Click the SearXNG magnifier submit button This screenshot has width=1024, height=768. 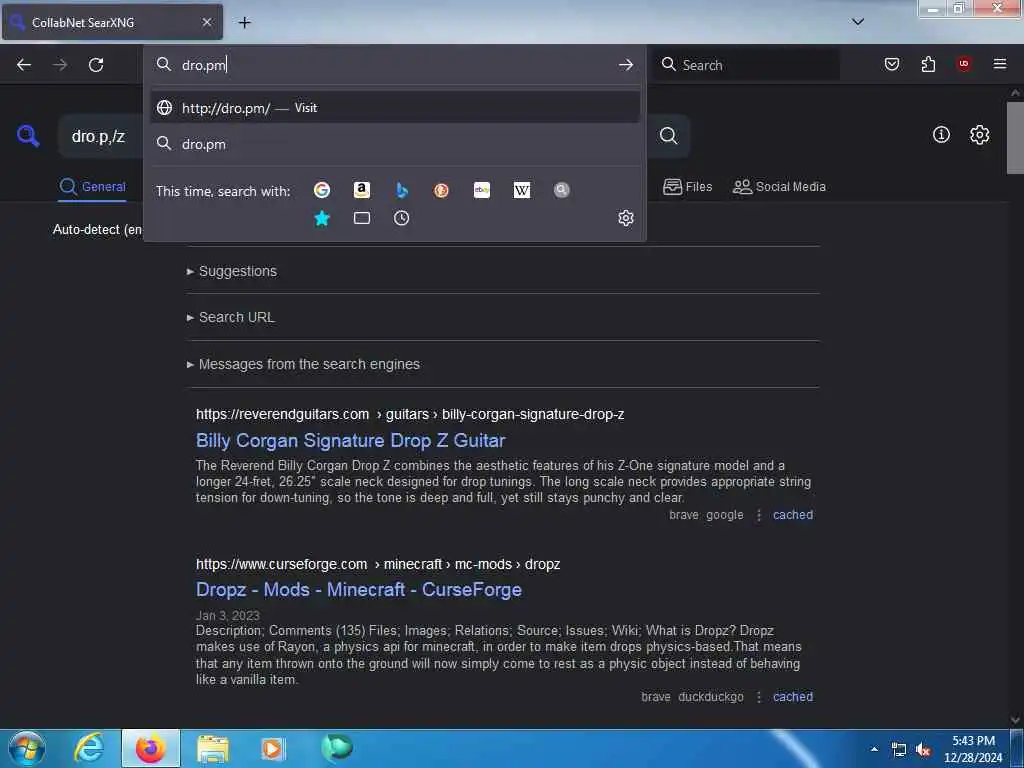(668, 136)
